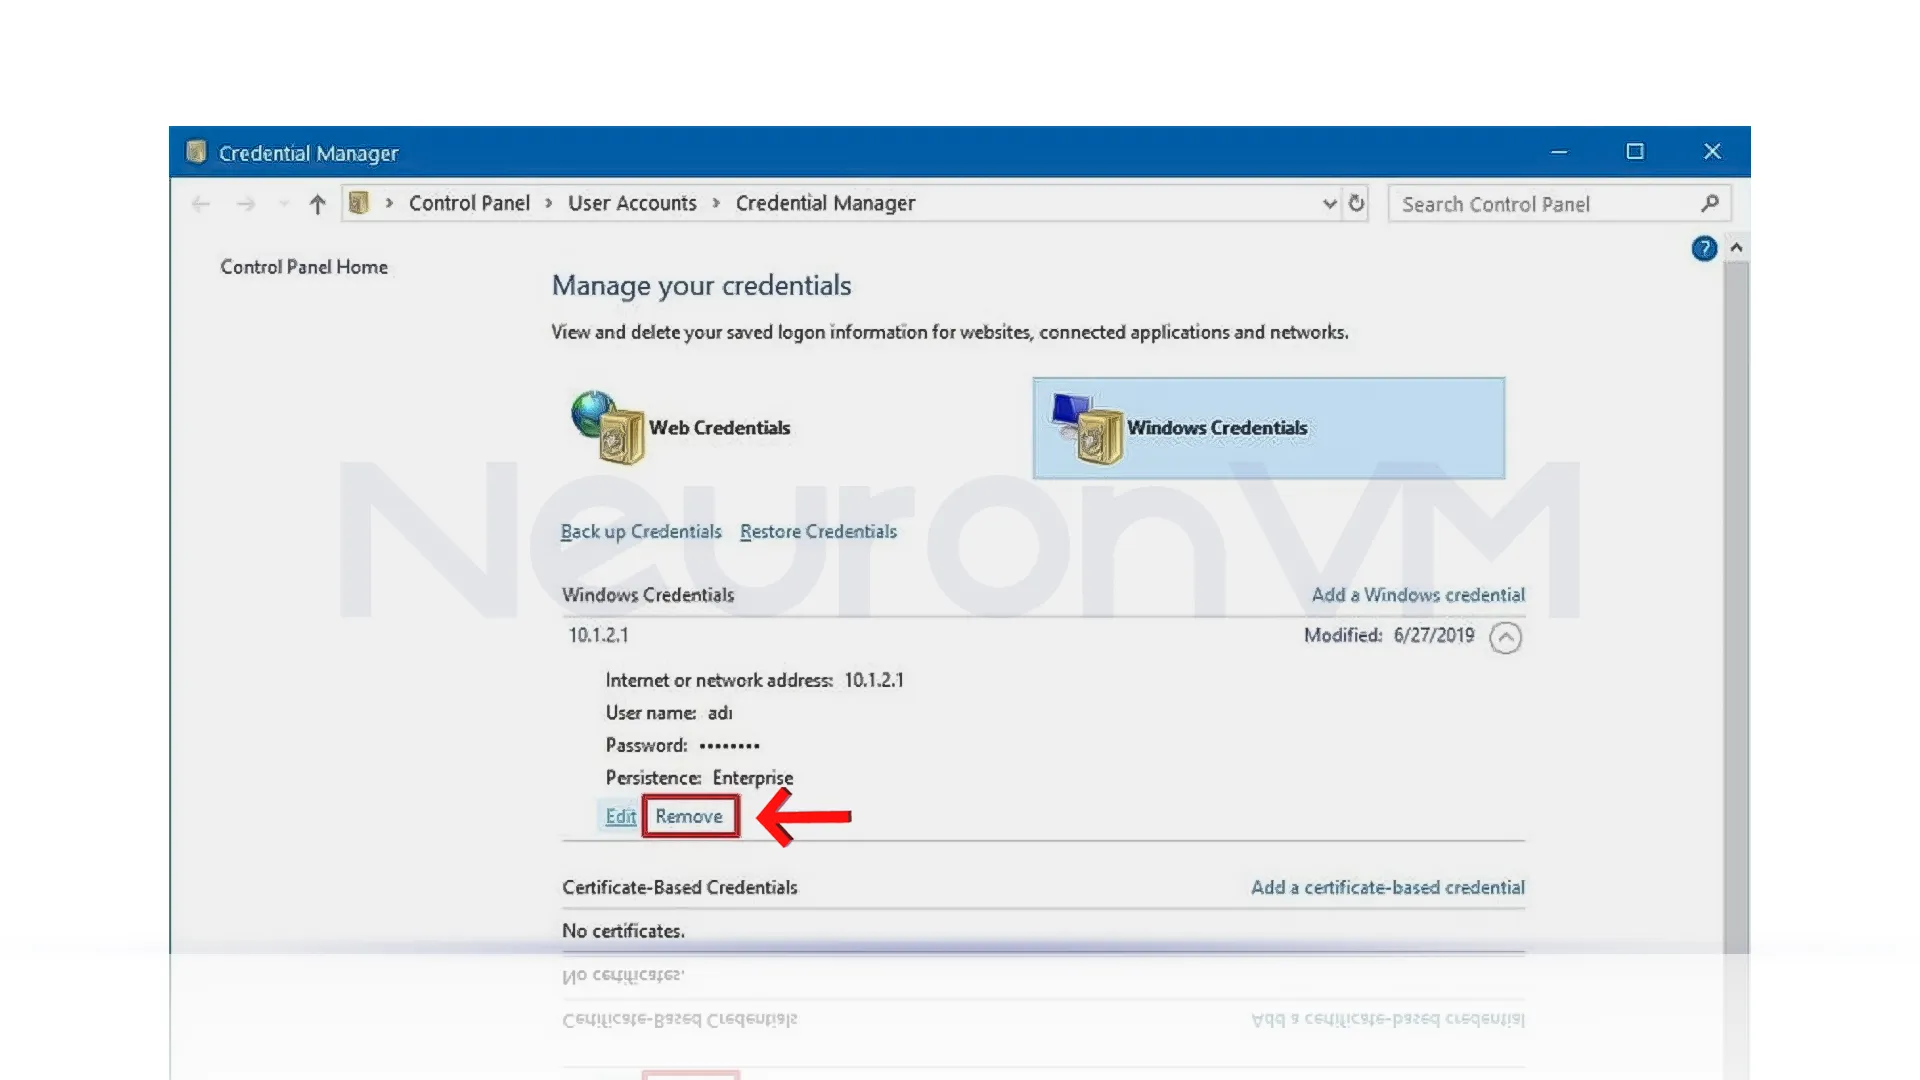
Task: Remove the 10.1.2.1 credential
Action: (x=689, y=816)
